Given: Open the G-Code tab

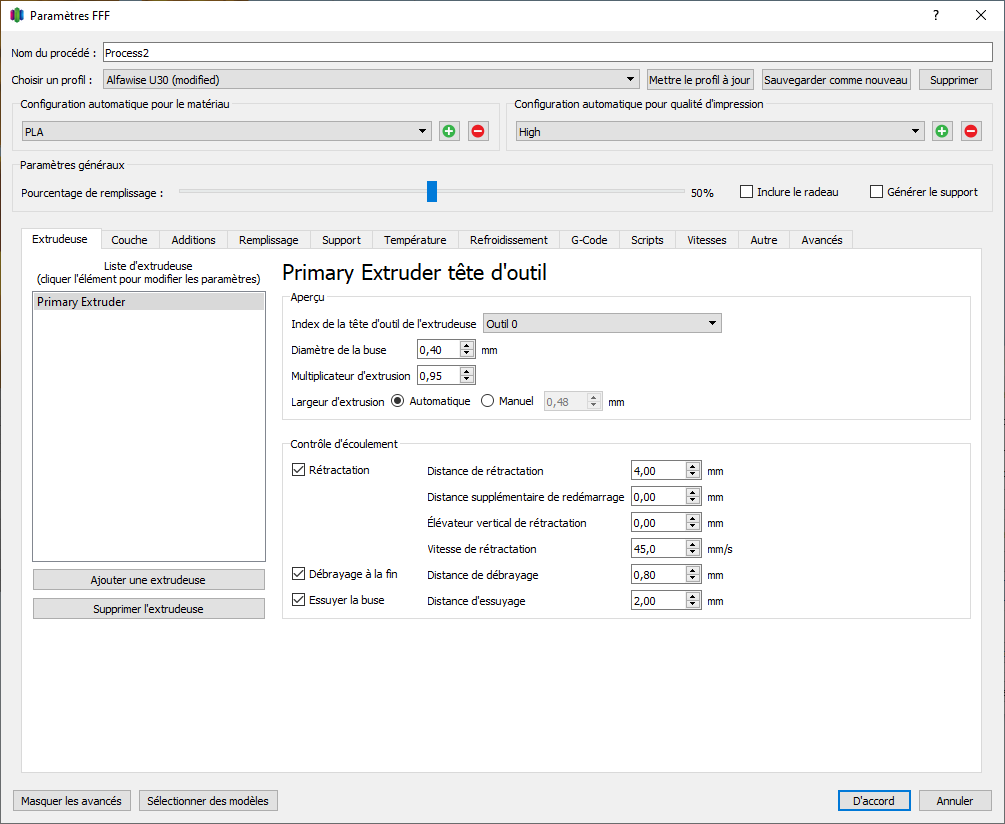Looking at the screenshot, I should tap(589, 240).
